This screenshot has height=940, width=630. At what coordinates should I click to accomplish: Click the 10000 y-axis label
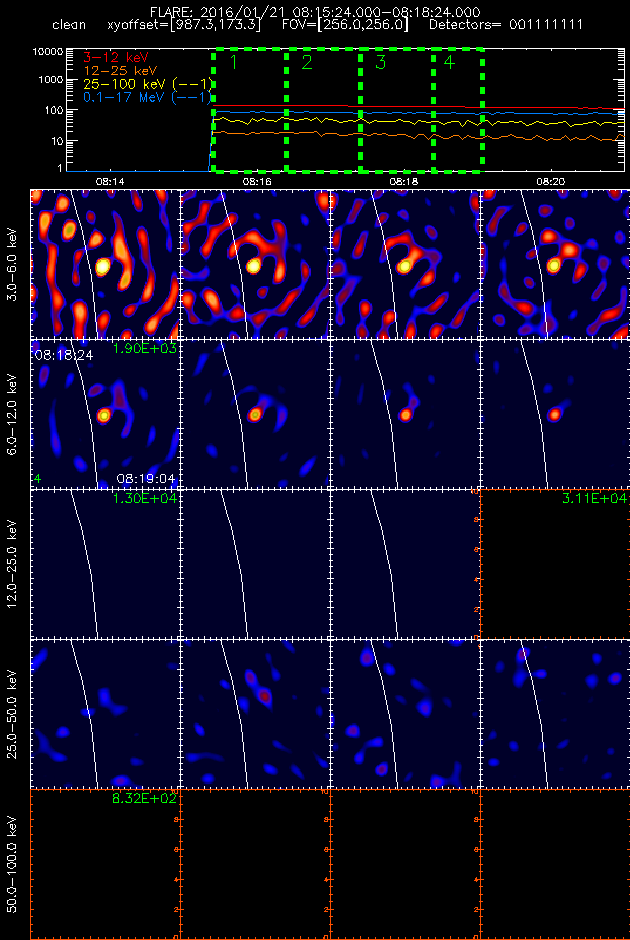[48, 52]
